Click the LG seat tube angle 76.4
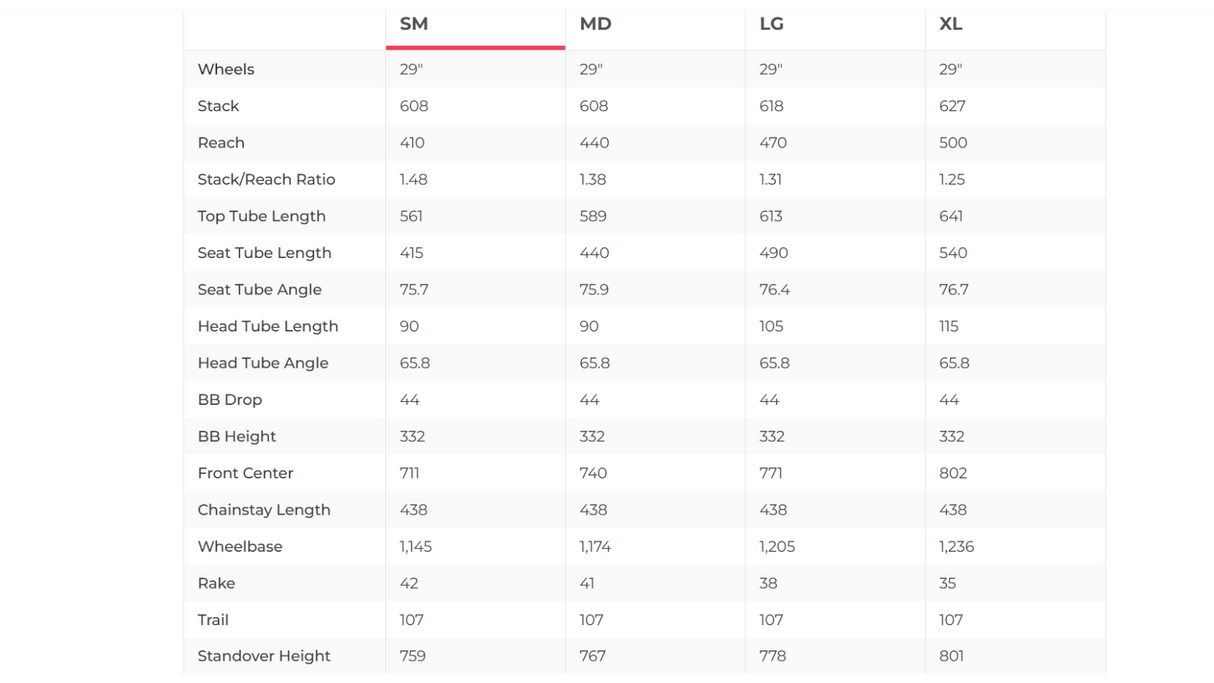The width and height of the screenshot is (1214, 683). (x=774, y=289)
